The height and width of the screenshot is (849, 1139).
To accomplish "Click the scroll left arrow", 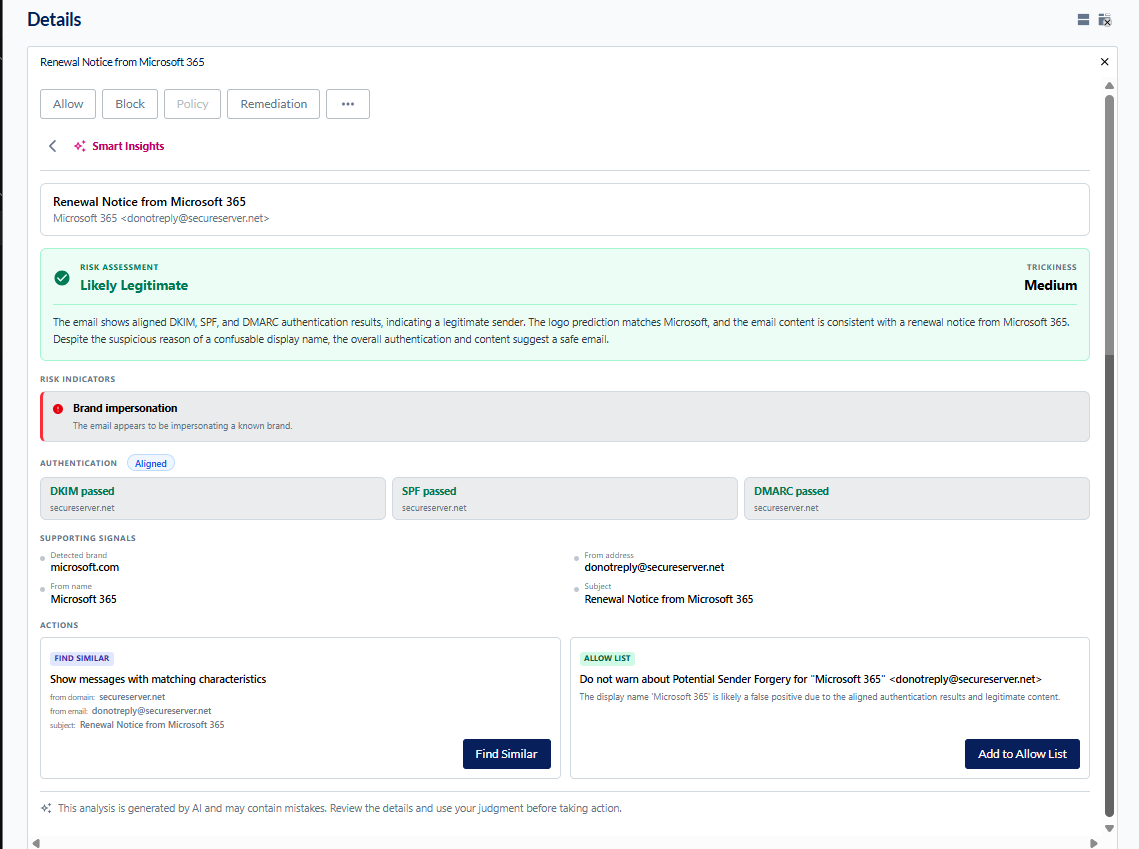I will [x=36, y=843].
